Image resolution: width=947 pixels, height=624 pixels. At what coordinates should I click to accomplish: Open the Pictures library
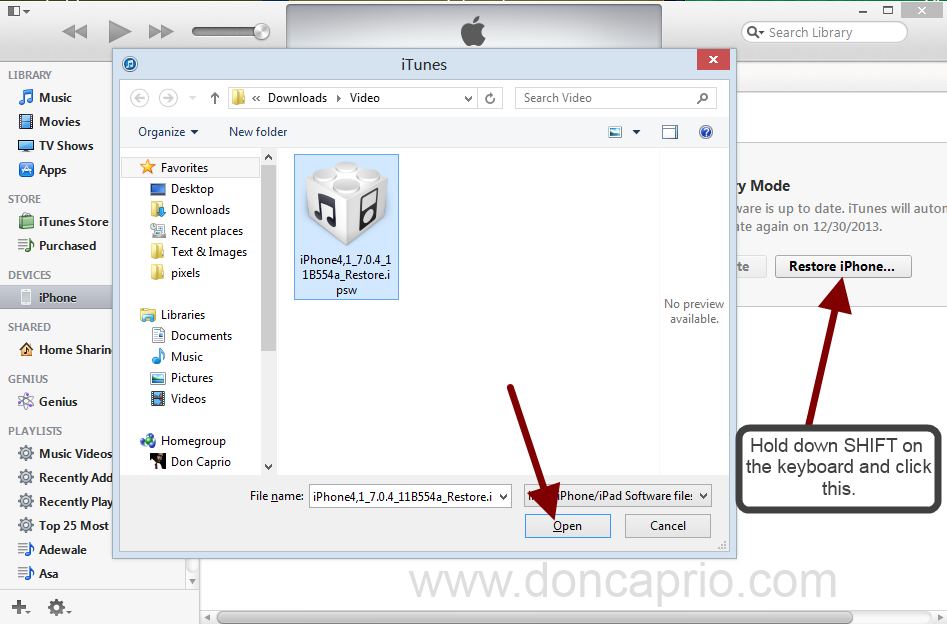(x=191, y=378)
